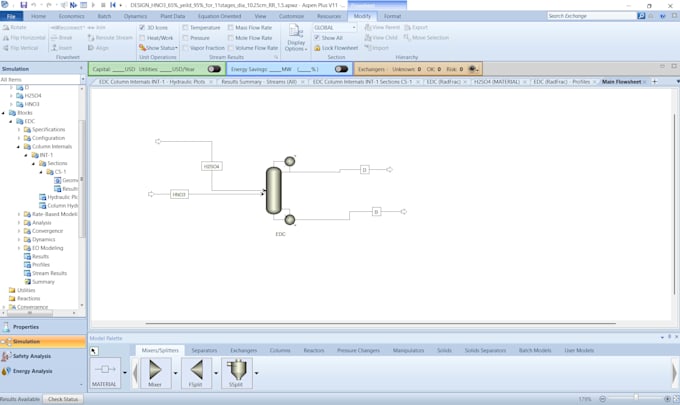Click the pointer select-mode icon in the Model Palette
The height and width of the screenshot is (405, 680).
94,351
